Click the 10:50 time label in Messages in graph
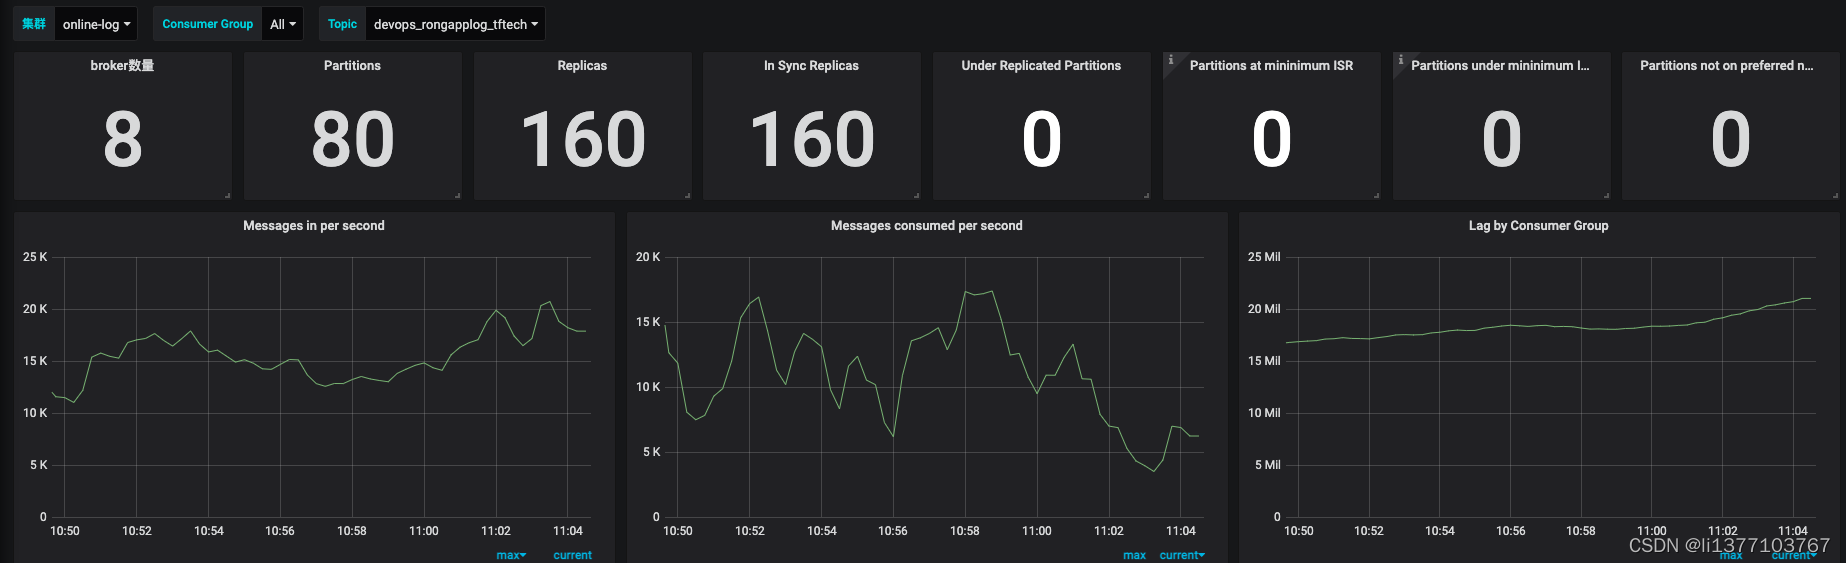Viewport: 1846px width, 563px height. coord(65,531)
